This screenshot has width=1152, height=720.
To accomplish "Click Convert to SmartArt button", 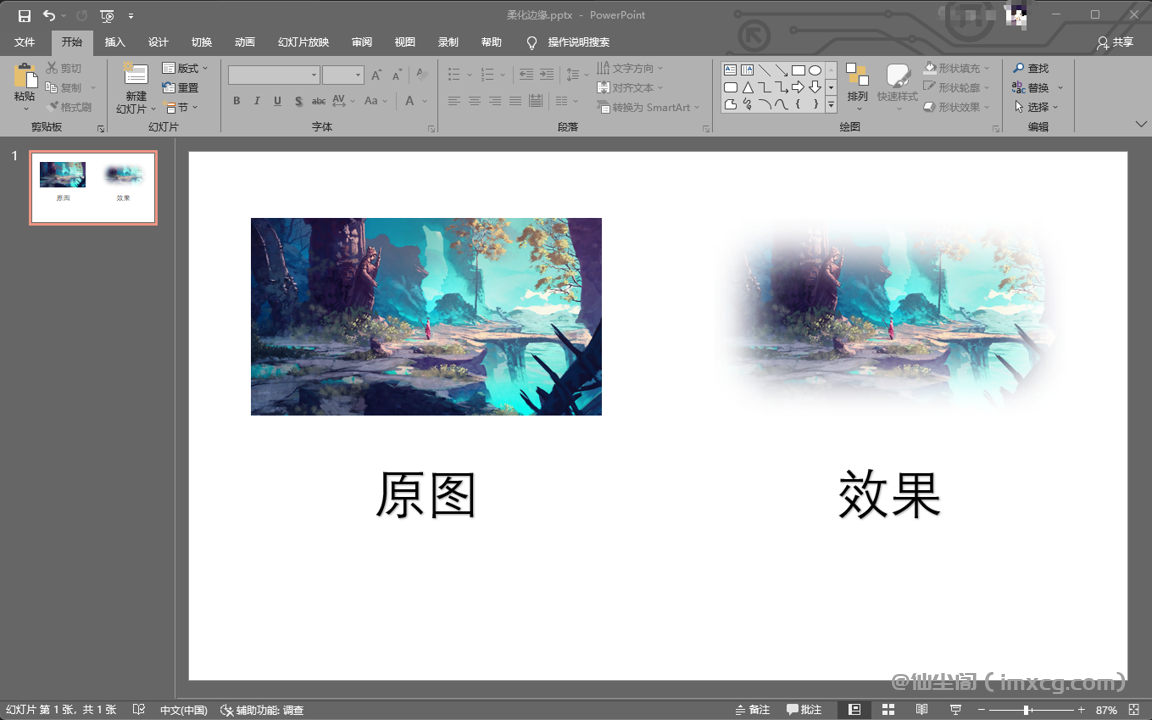I will coord(647,107).
